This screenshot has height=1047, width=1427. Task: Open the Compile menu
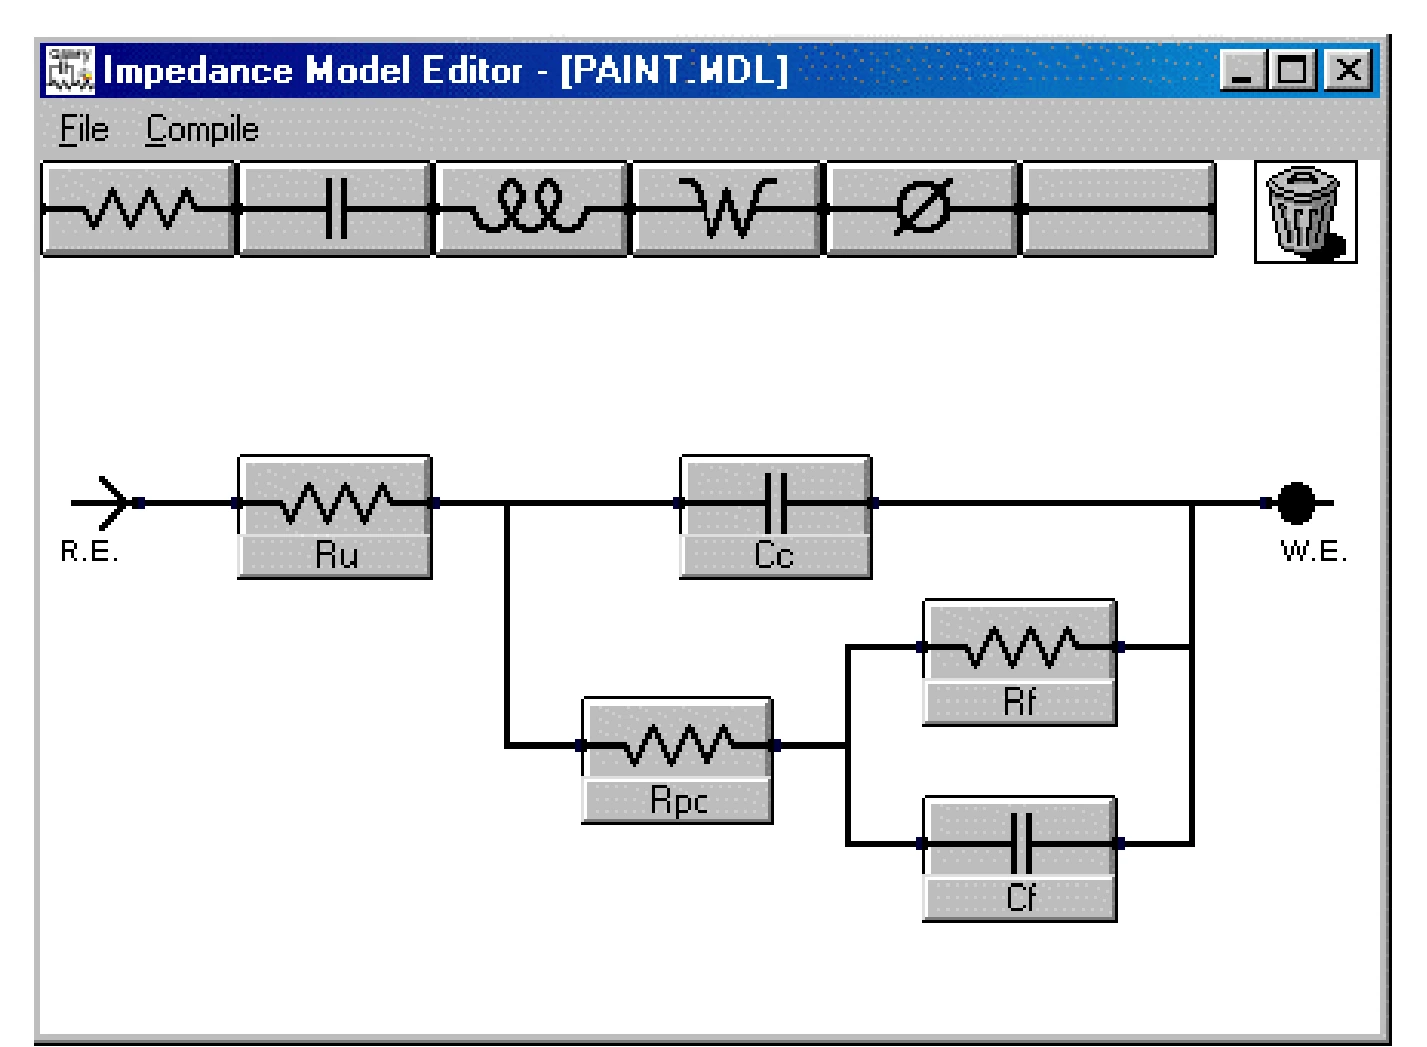pos(202,130)
